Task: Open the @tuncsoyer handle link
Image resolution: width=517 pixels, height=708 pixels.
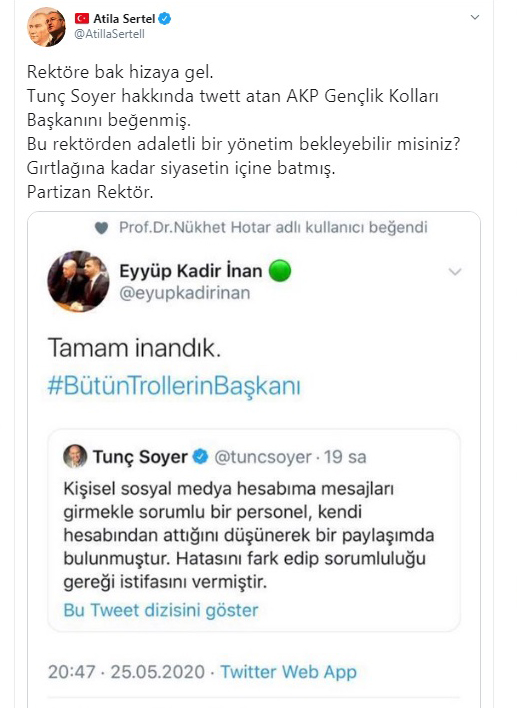Action: pyautogui.click(x=262, y=457)
